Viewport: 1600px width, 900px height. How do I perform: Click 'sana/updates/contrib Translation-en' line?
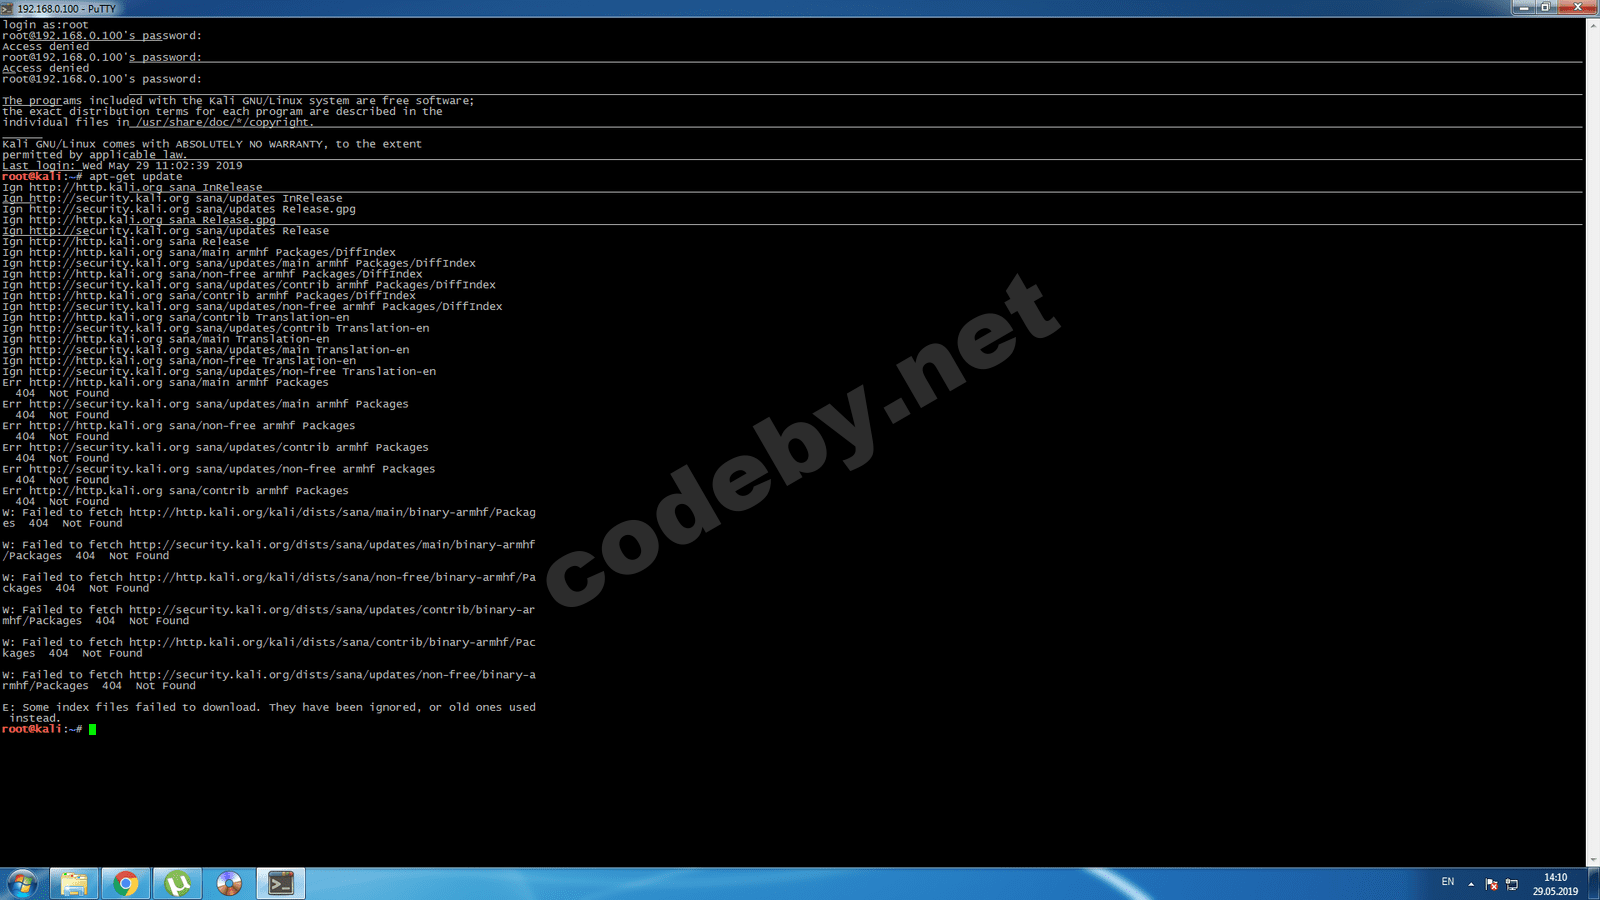(216, 328)
